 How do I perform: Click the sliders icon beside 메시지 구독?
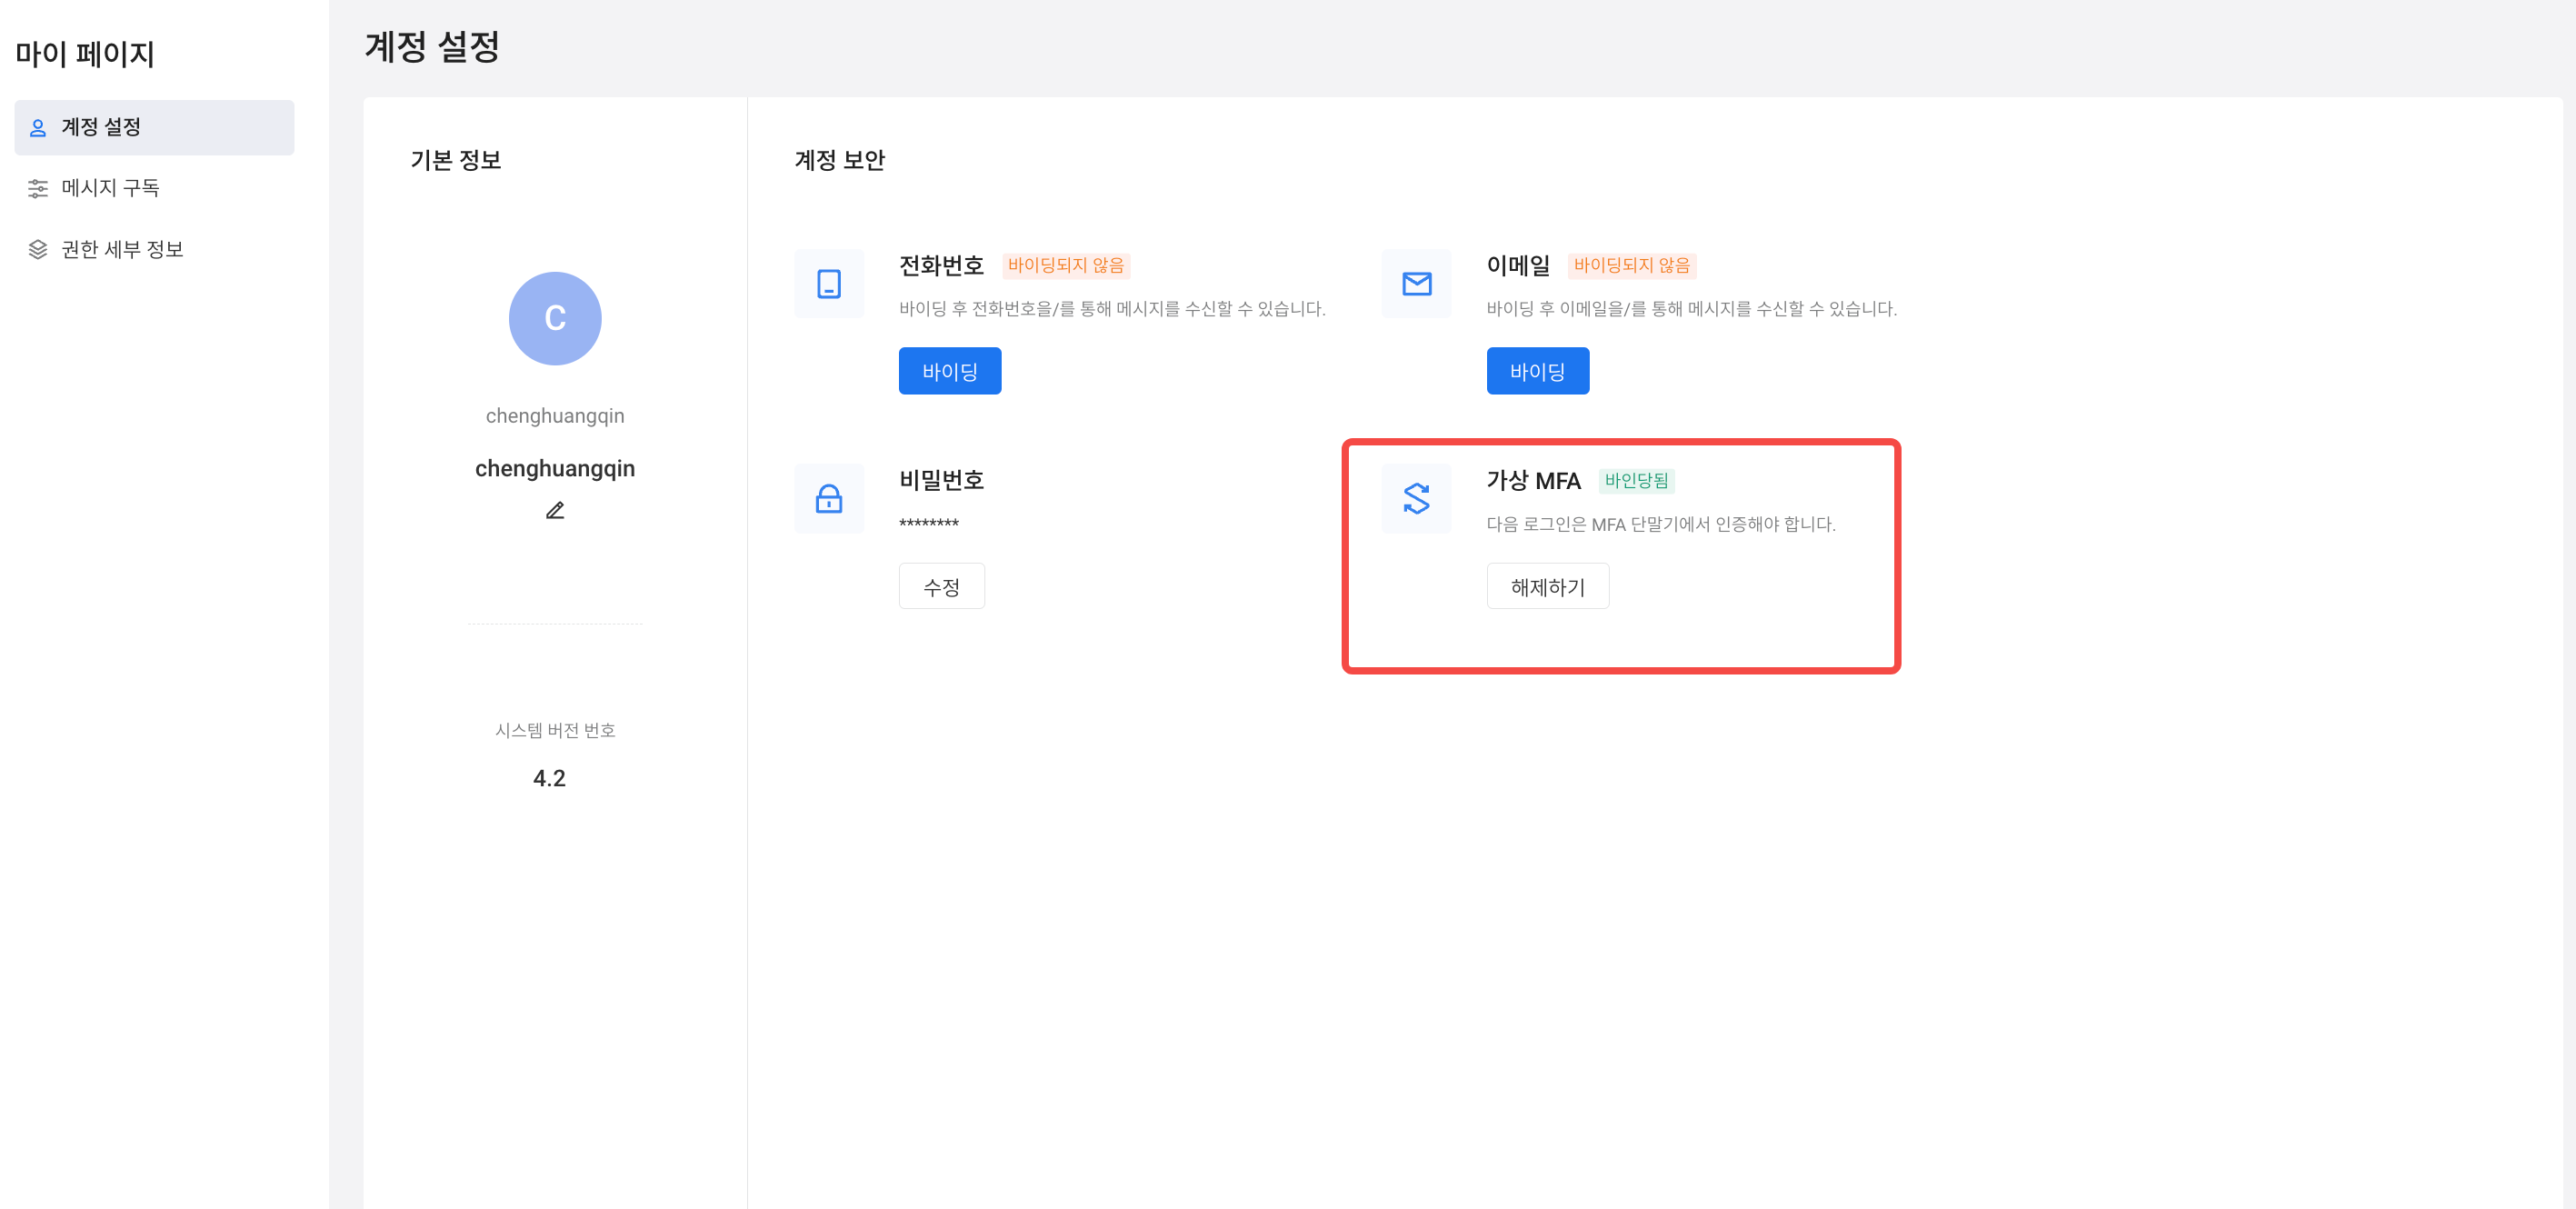38,188
